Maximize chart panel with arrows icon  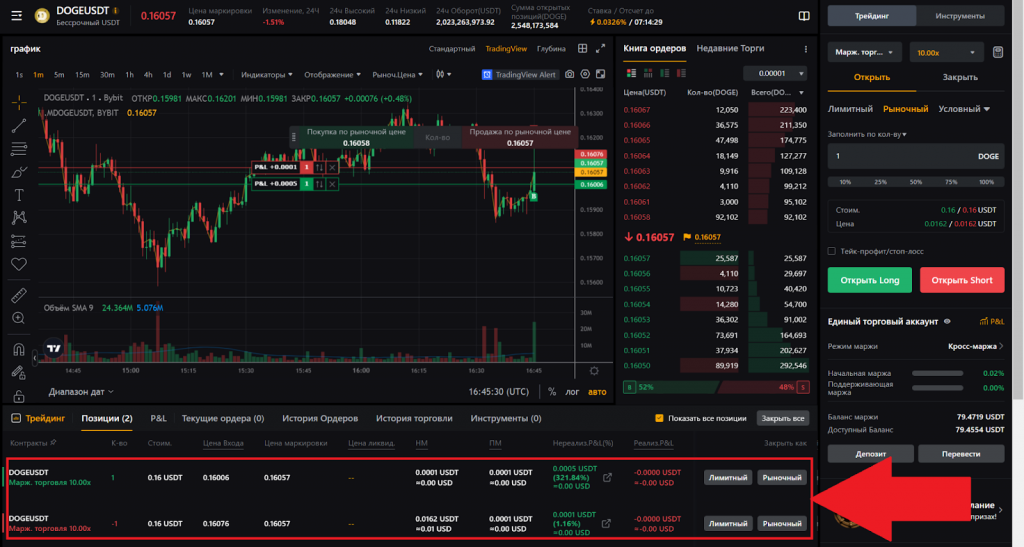600,48
